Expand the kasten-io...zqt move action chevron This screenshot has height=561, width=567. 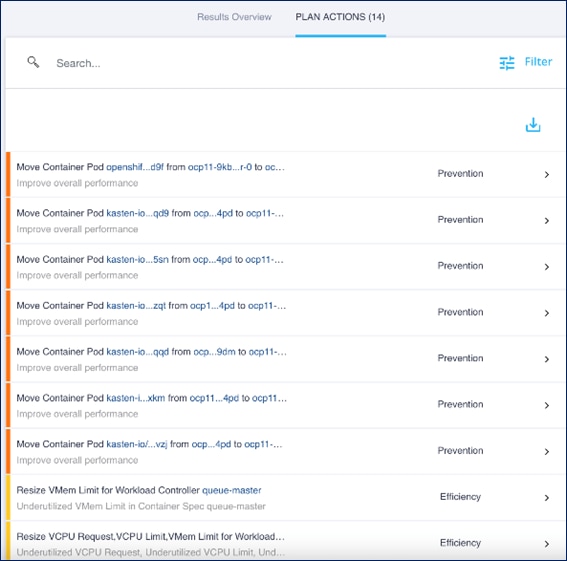[547, 313]
